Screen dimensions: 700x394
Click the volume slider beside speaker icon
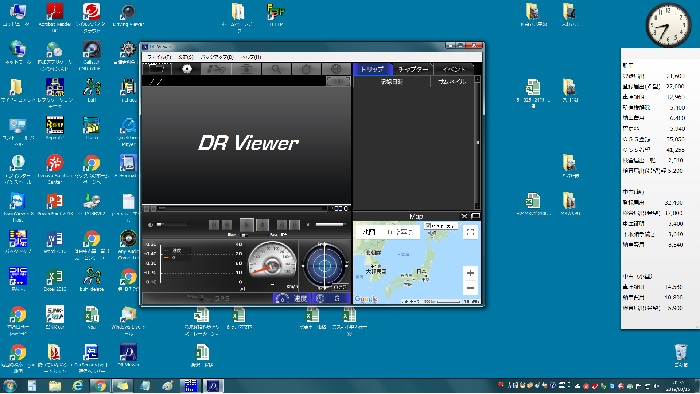click(x=172, y=224)
